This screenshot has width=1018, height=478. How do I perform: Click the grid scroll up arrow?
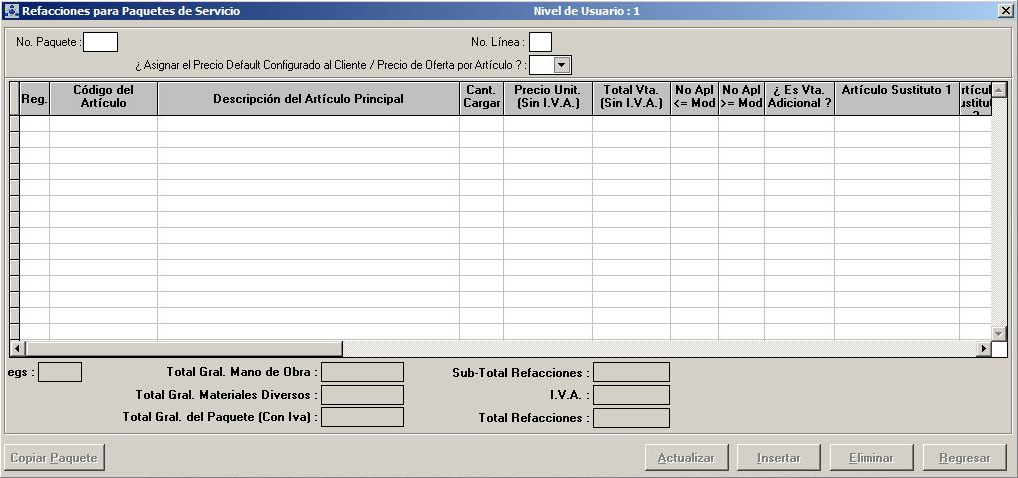998,90
